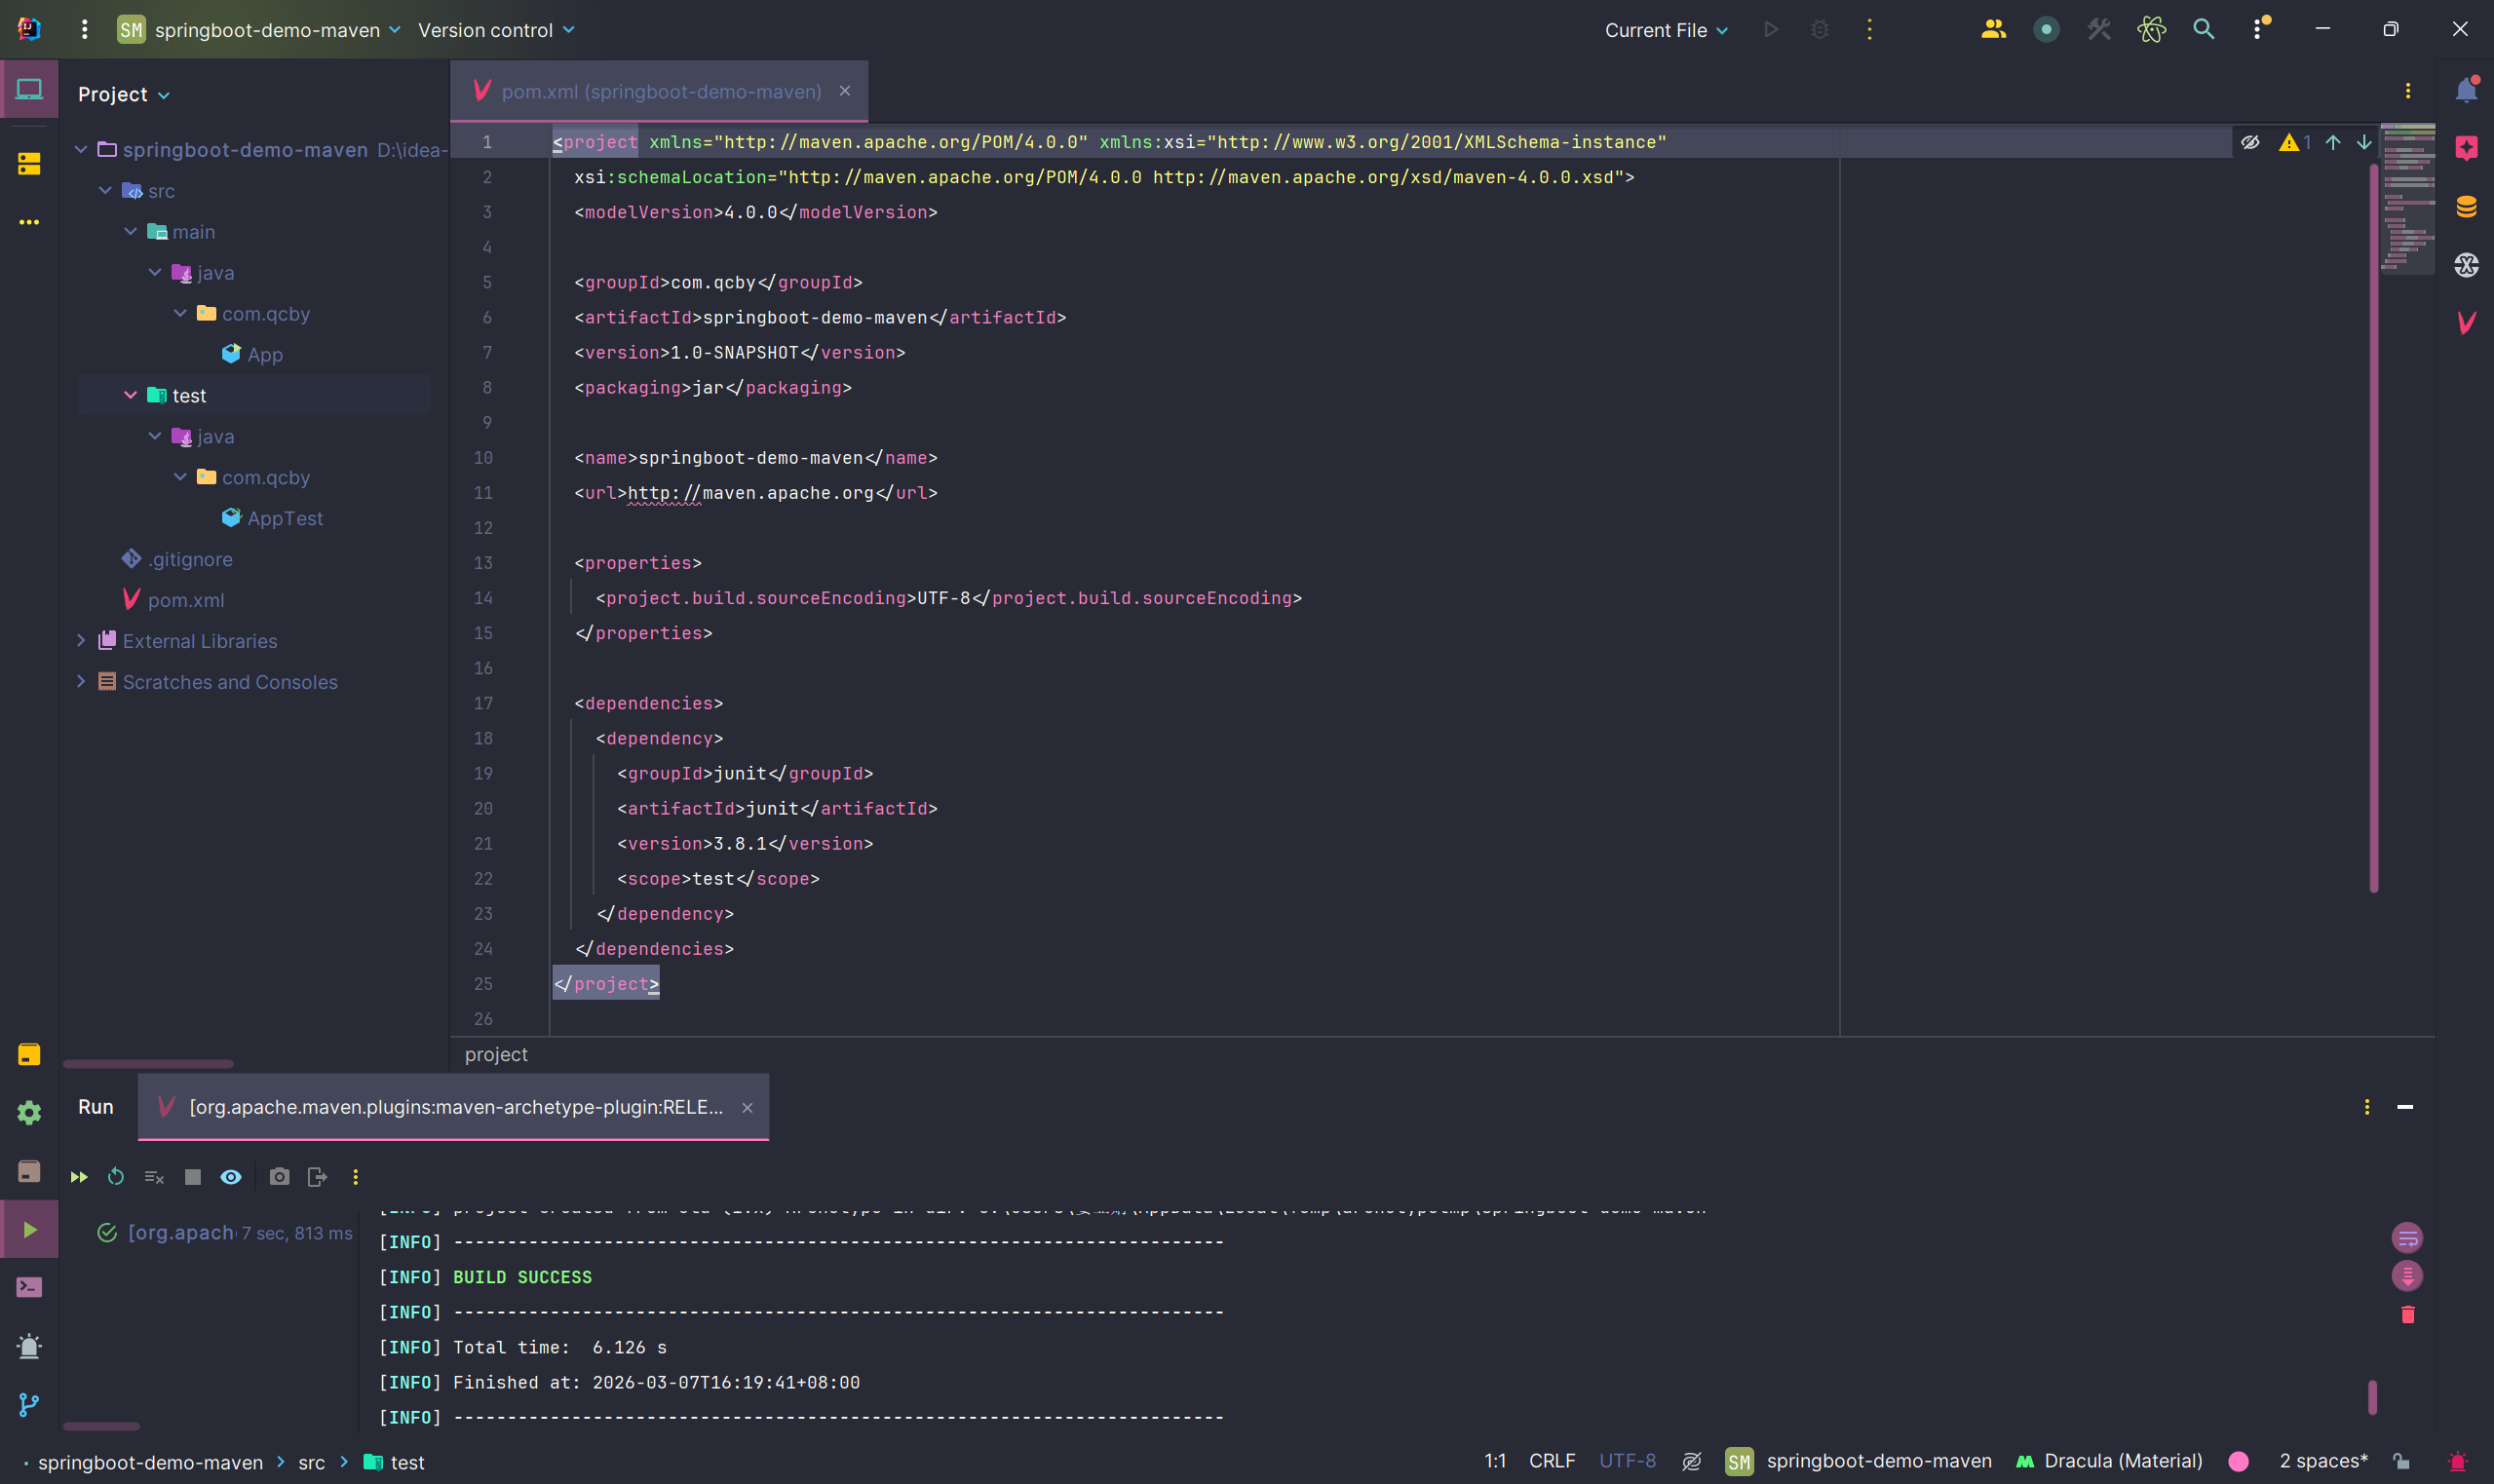This screenshot has width=2494, height=1484.
Task: Click the screenshot camera icon in Run toolbar
Action: pyautogui.click(x=279, y=1177)
